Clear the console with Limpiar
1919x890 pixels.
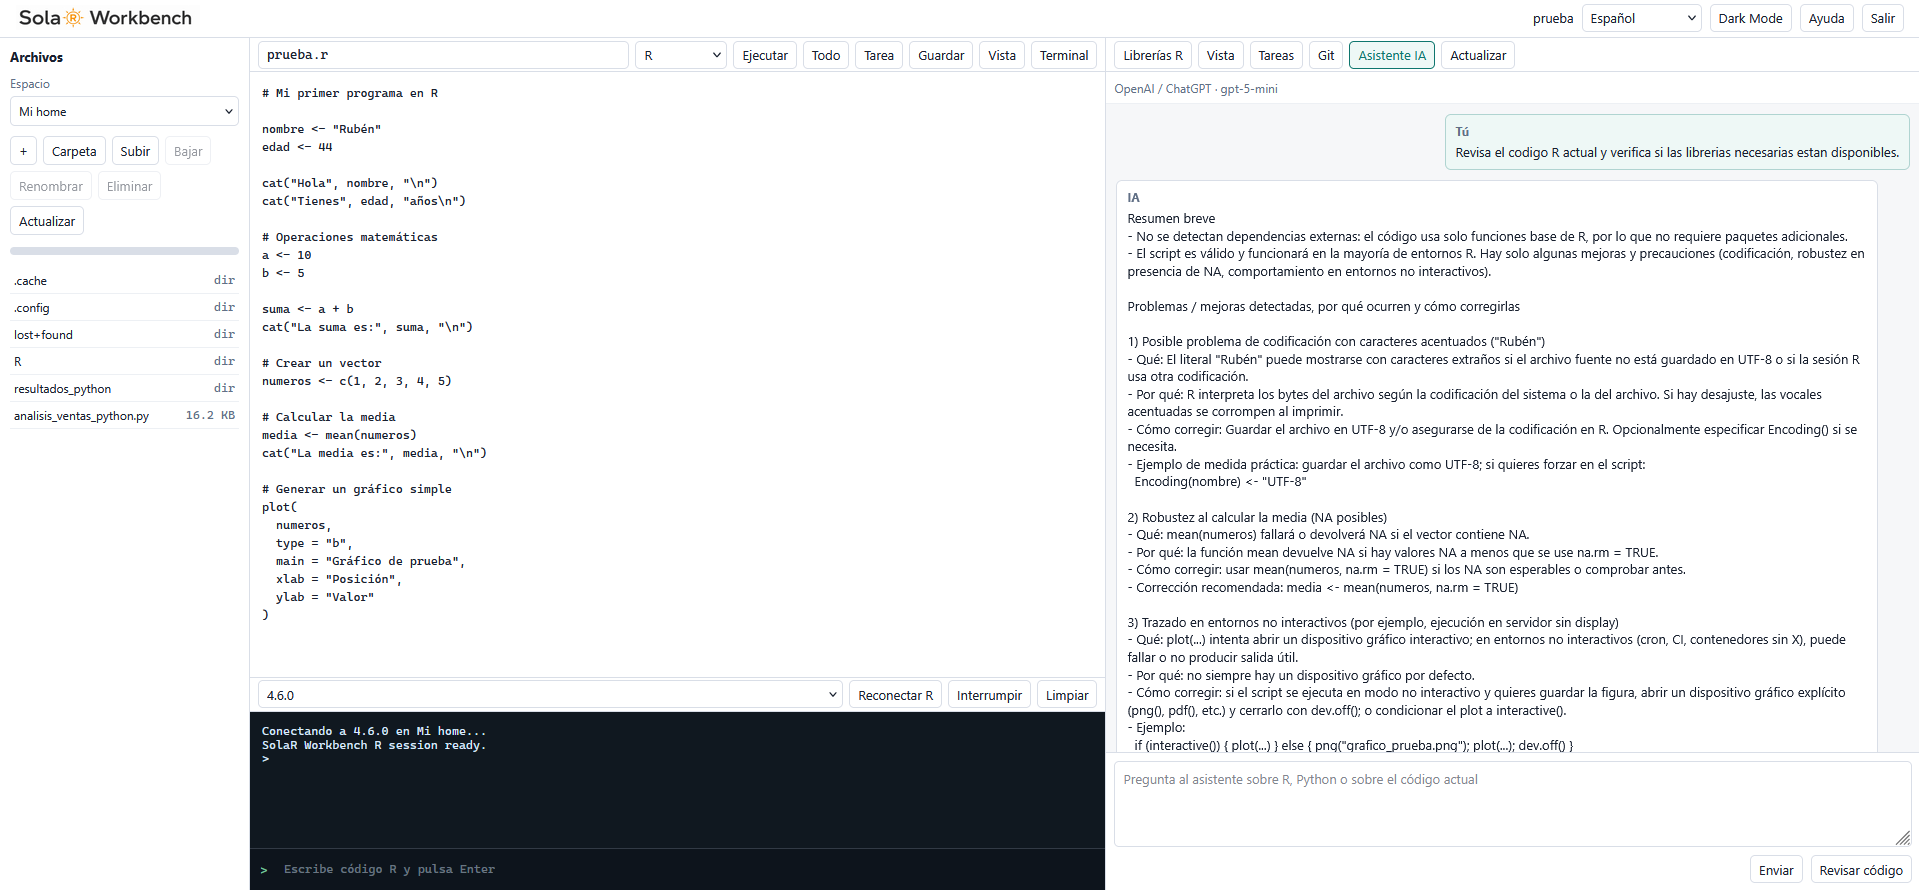[x=1067, y=695]
